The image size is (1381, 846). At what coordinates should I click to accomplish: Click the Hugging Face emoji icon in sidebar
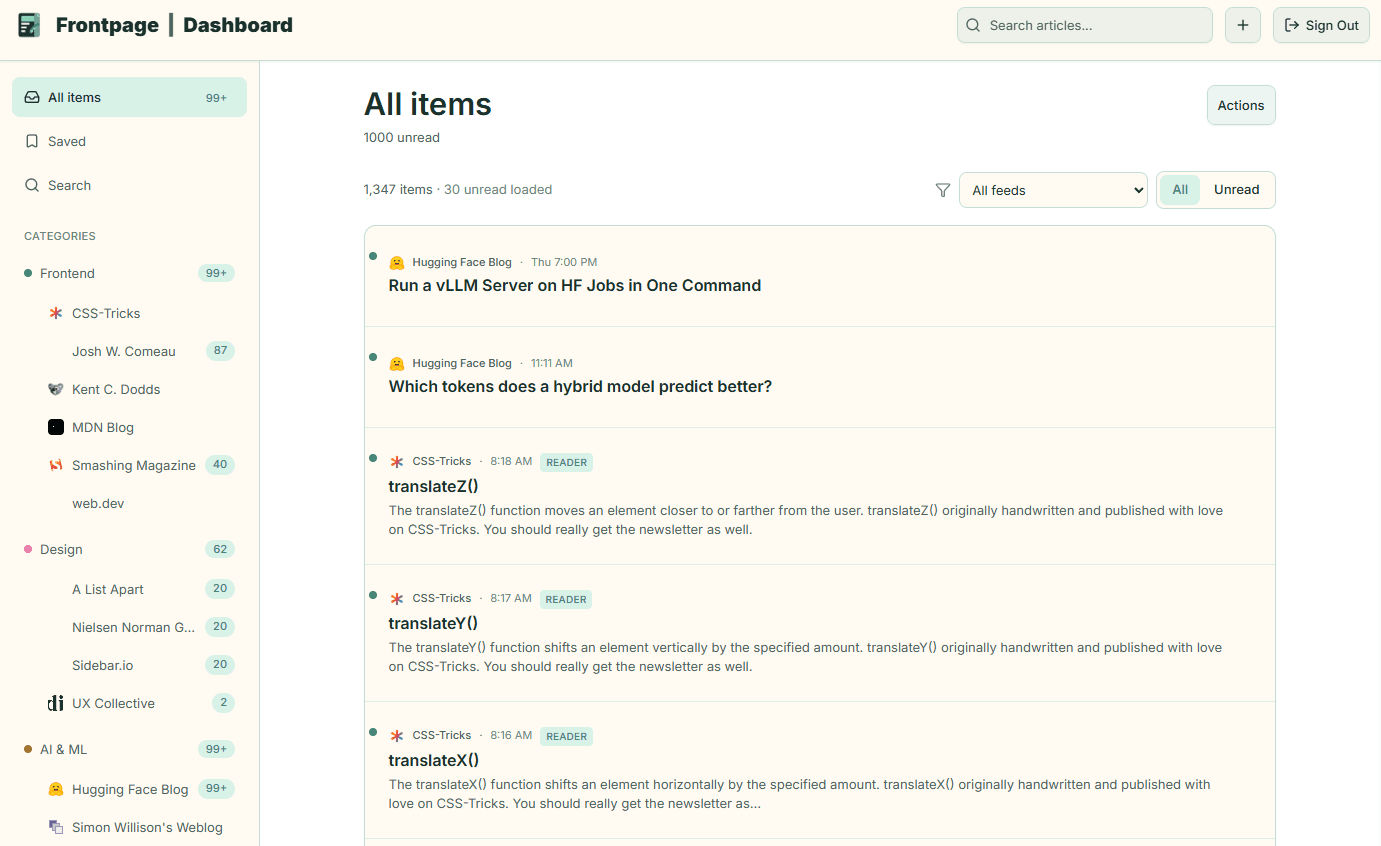point(56,789)
